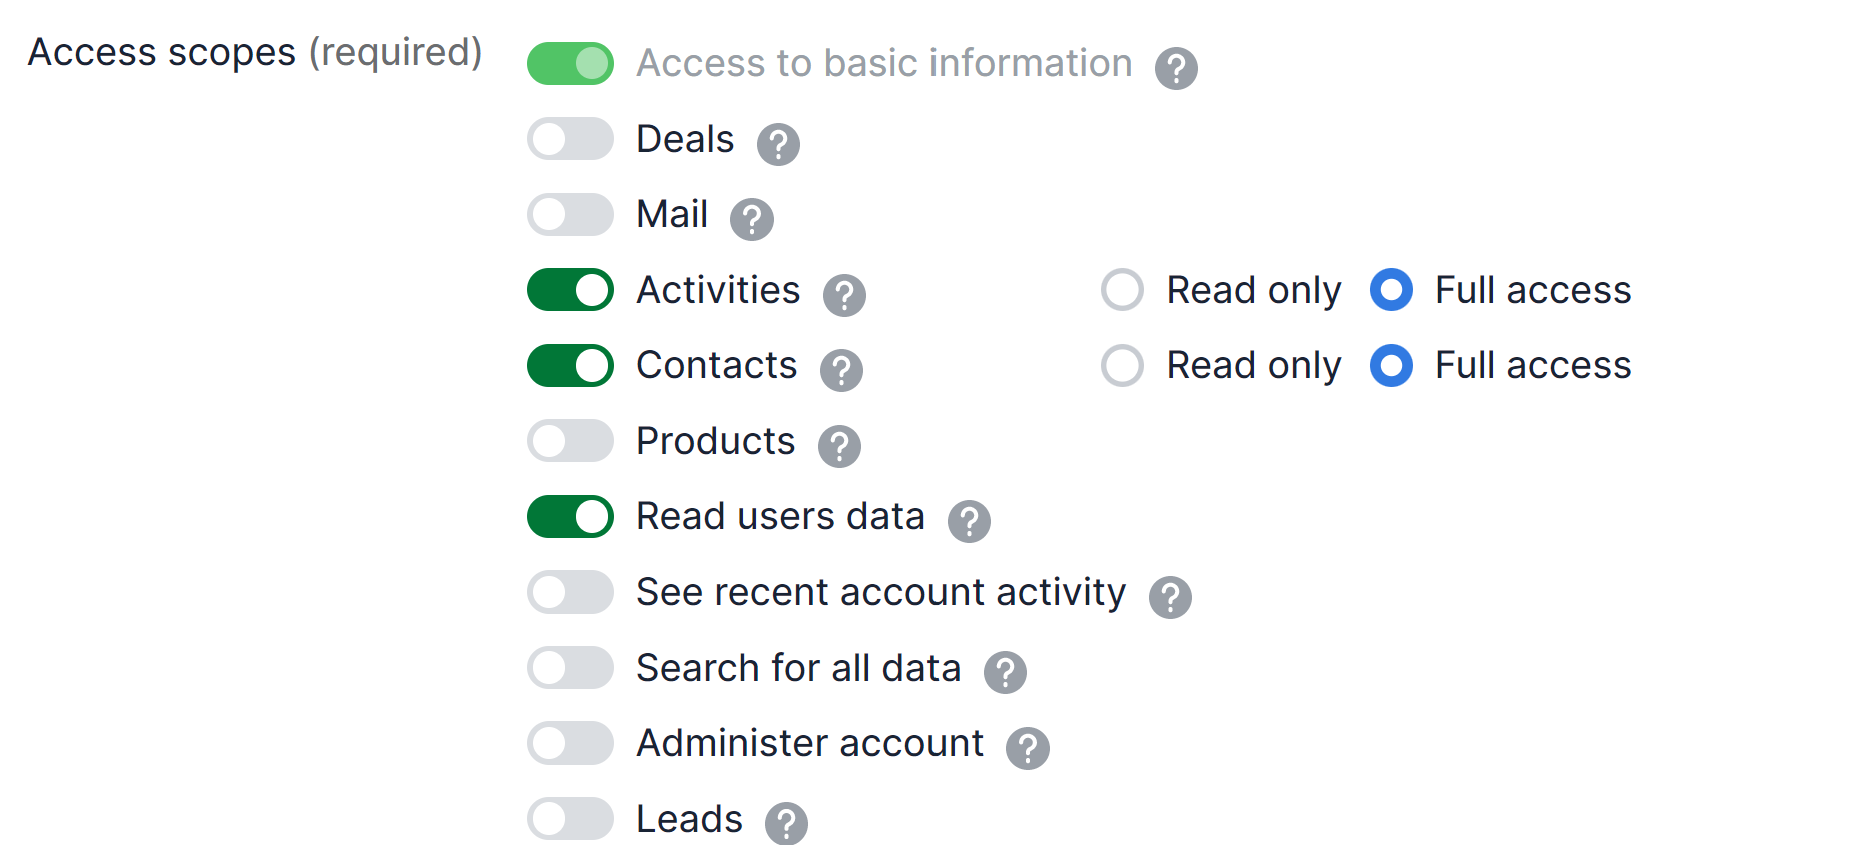Turn off Read users data toggle
Viewport: 1863px width, 845px height.
coord(570,516)
